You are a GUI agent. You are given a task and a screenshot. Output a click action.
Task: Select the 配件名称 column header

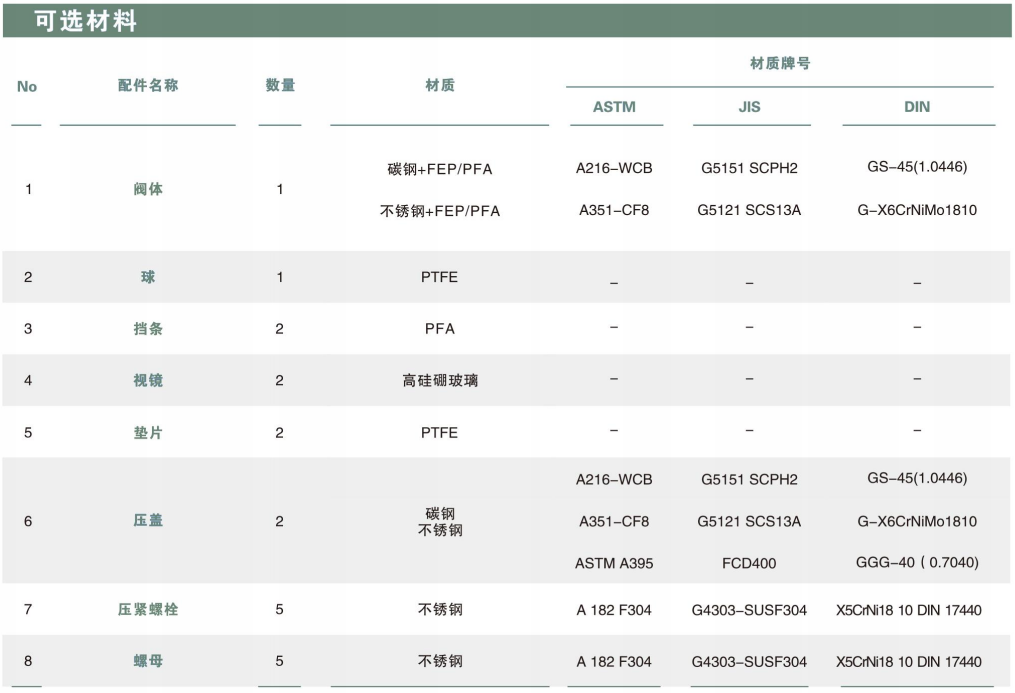click(x=148, y=86)
